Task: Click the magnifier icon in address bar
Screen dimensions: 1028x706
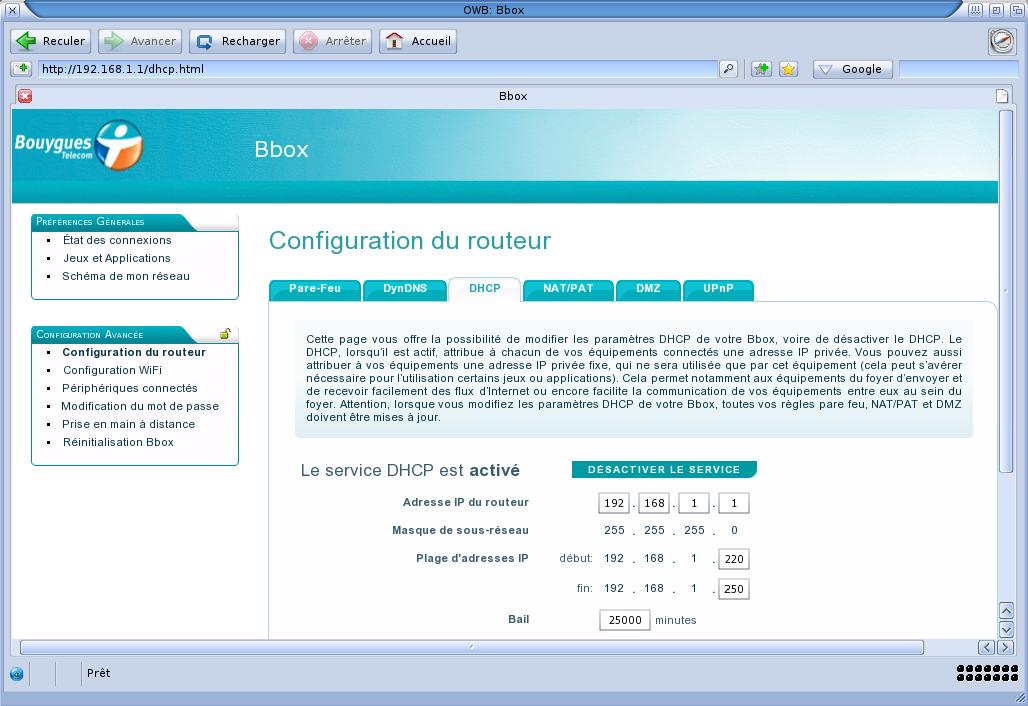Action: pos(728,69)
